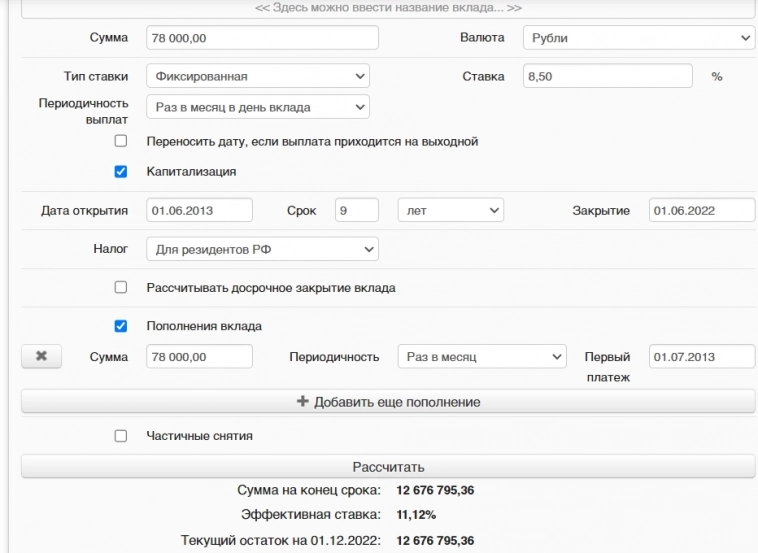Open the Валюта dropdown showing Рубли
The height and width of the screenshot is (553, 758).
click(638, 38)
